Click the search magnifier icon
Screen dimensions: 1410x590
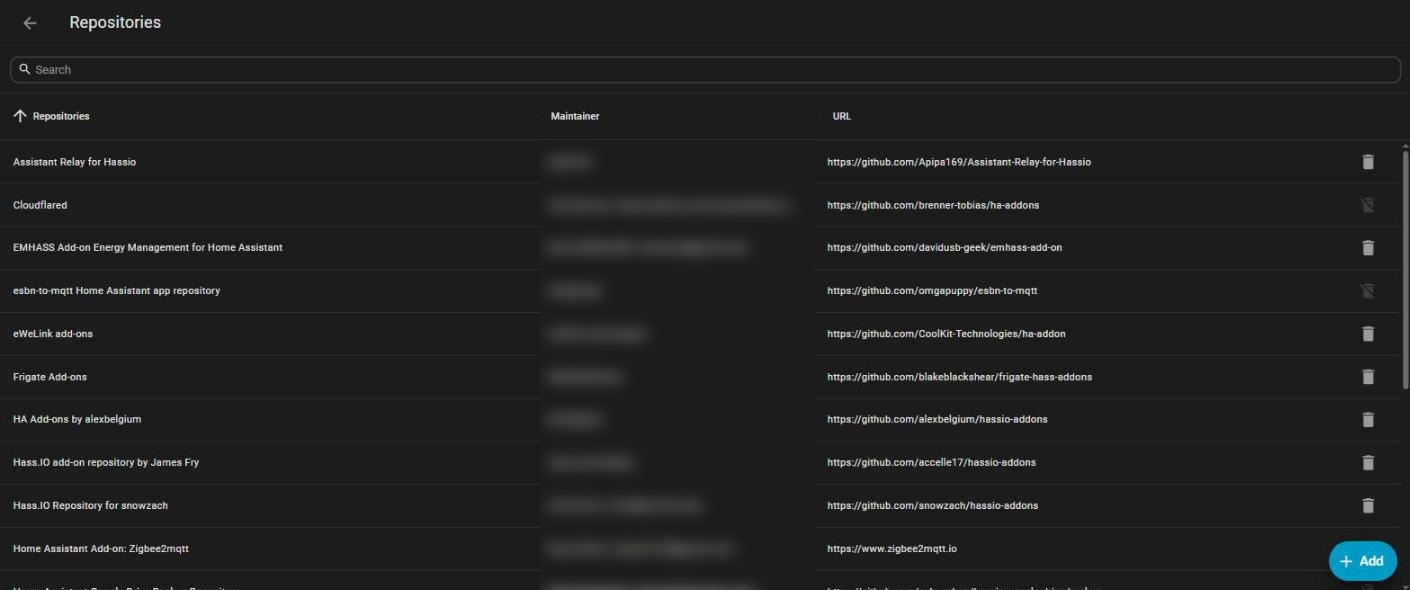25,69
